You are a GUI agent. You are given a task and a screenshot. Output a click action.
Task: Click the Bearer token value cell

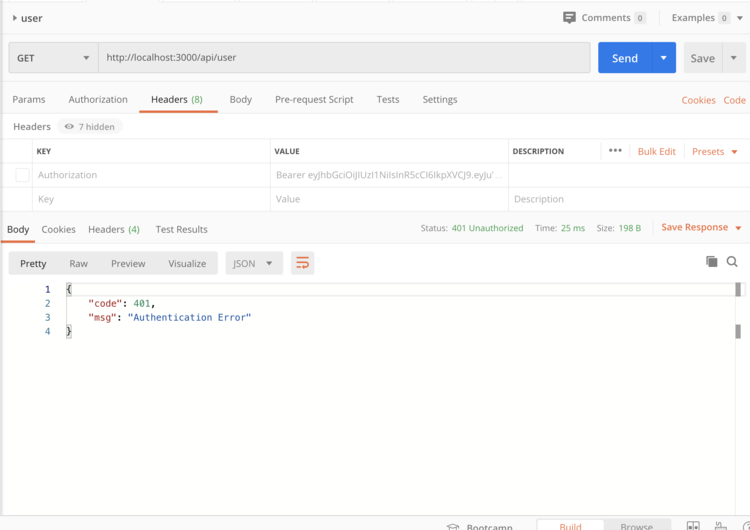[389, 175]
